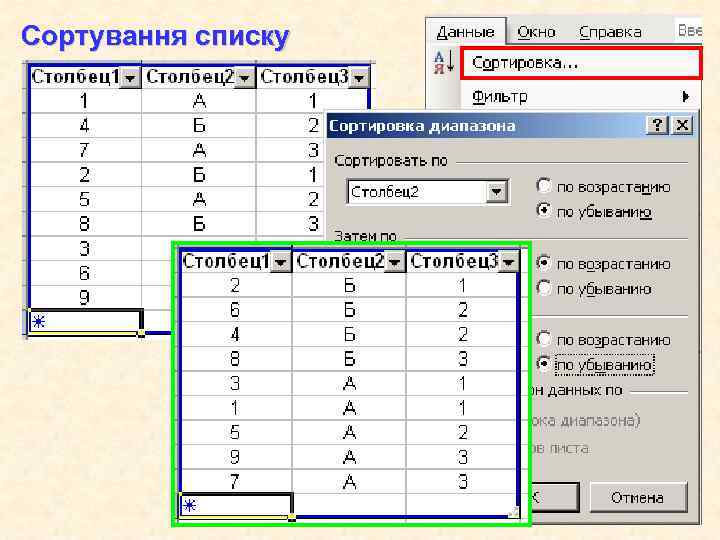Select 'по возрастанию' radio in the last sort group
Screen dimensions: 720x540
tap(544, 339)
